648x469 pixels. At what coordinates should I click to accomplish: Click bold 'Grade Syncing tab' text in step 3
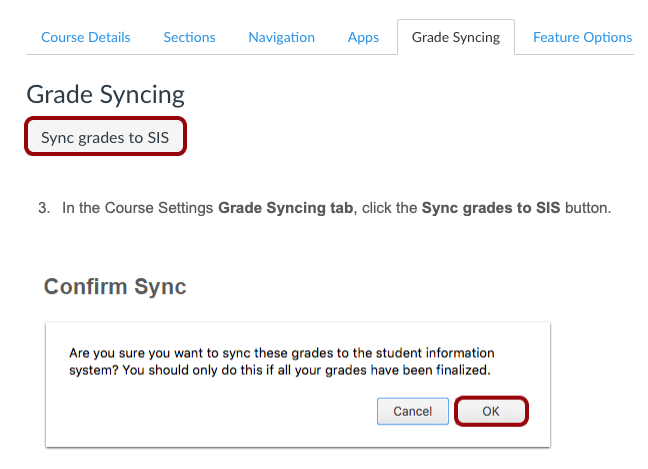pos(284,208)
